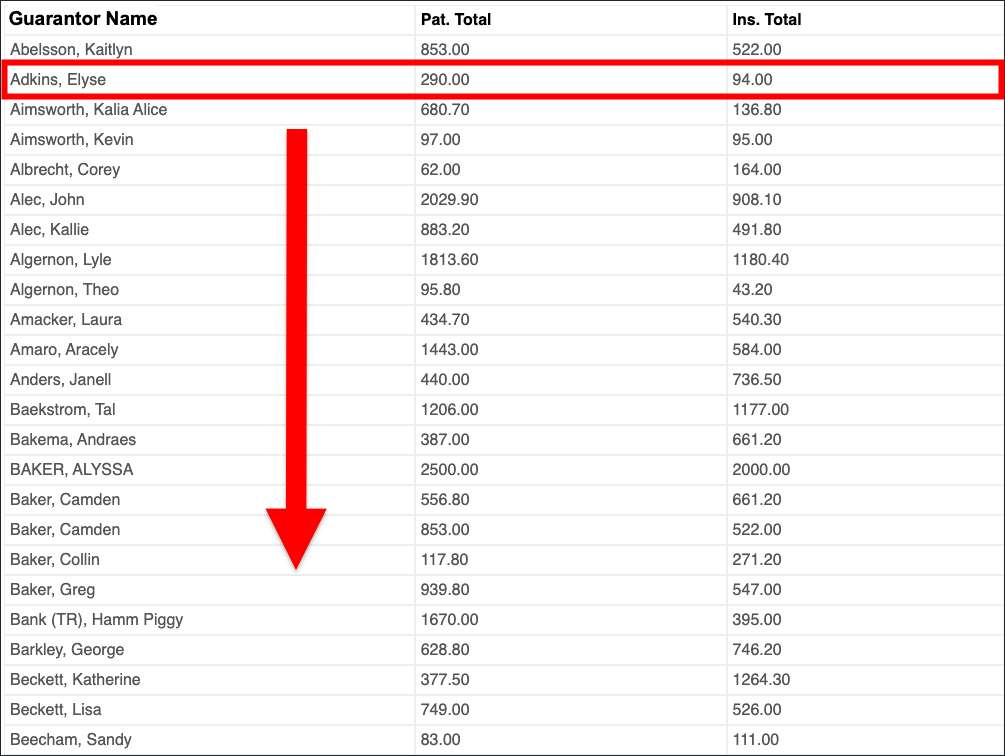Click insurance total 746.20
1005x756 pixels.
pos(757,650)
